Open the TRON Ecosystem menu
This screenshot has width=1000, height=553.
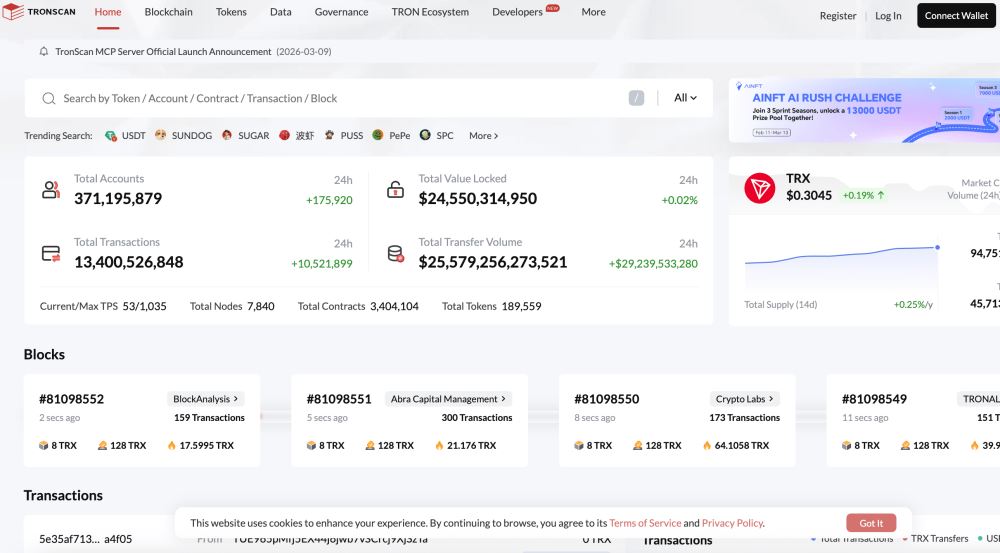pos(430,12)
